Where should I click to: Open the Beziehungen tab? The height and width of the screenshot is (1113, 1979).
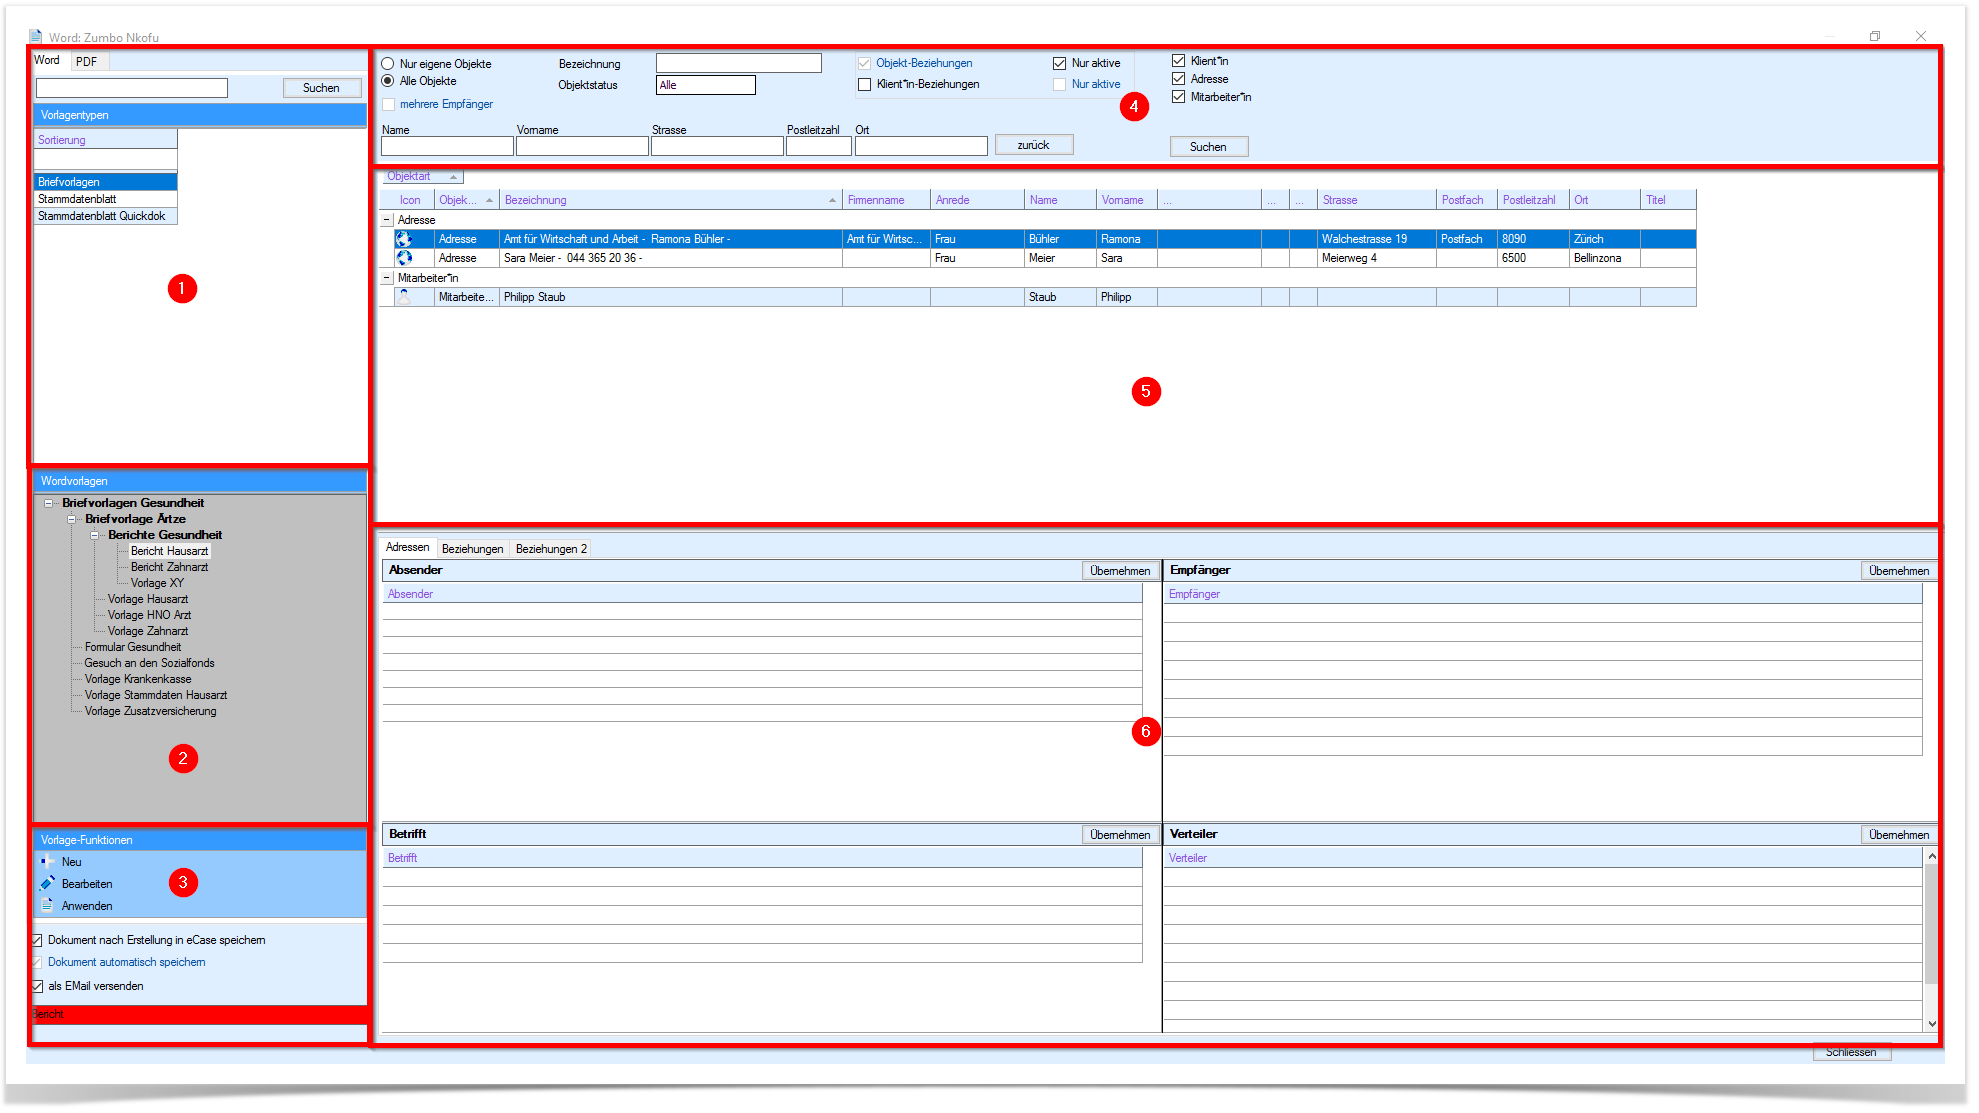tap(473, 549)
